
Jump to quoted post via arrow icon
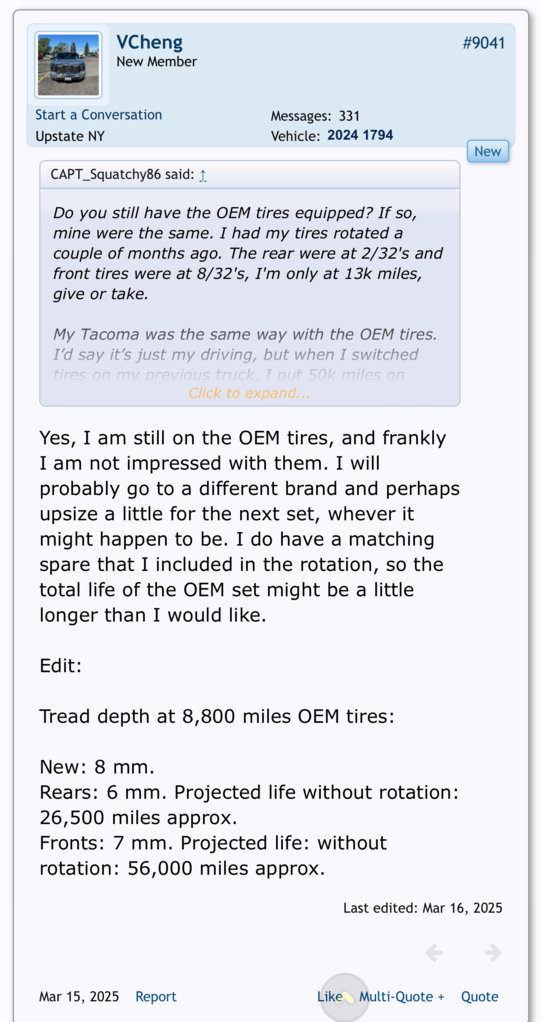[x=203, y=175]
